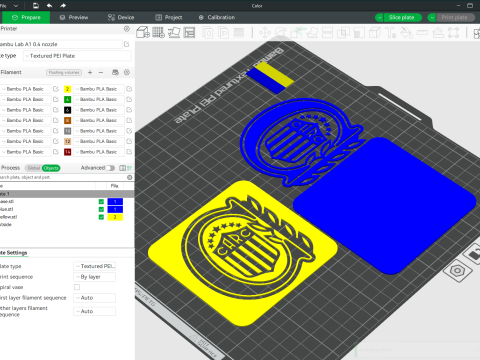
Task: Open Plate Settings plate type dropdown
Action: click(95, 266)
